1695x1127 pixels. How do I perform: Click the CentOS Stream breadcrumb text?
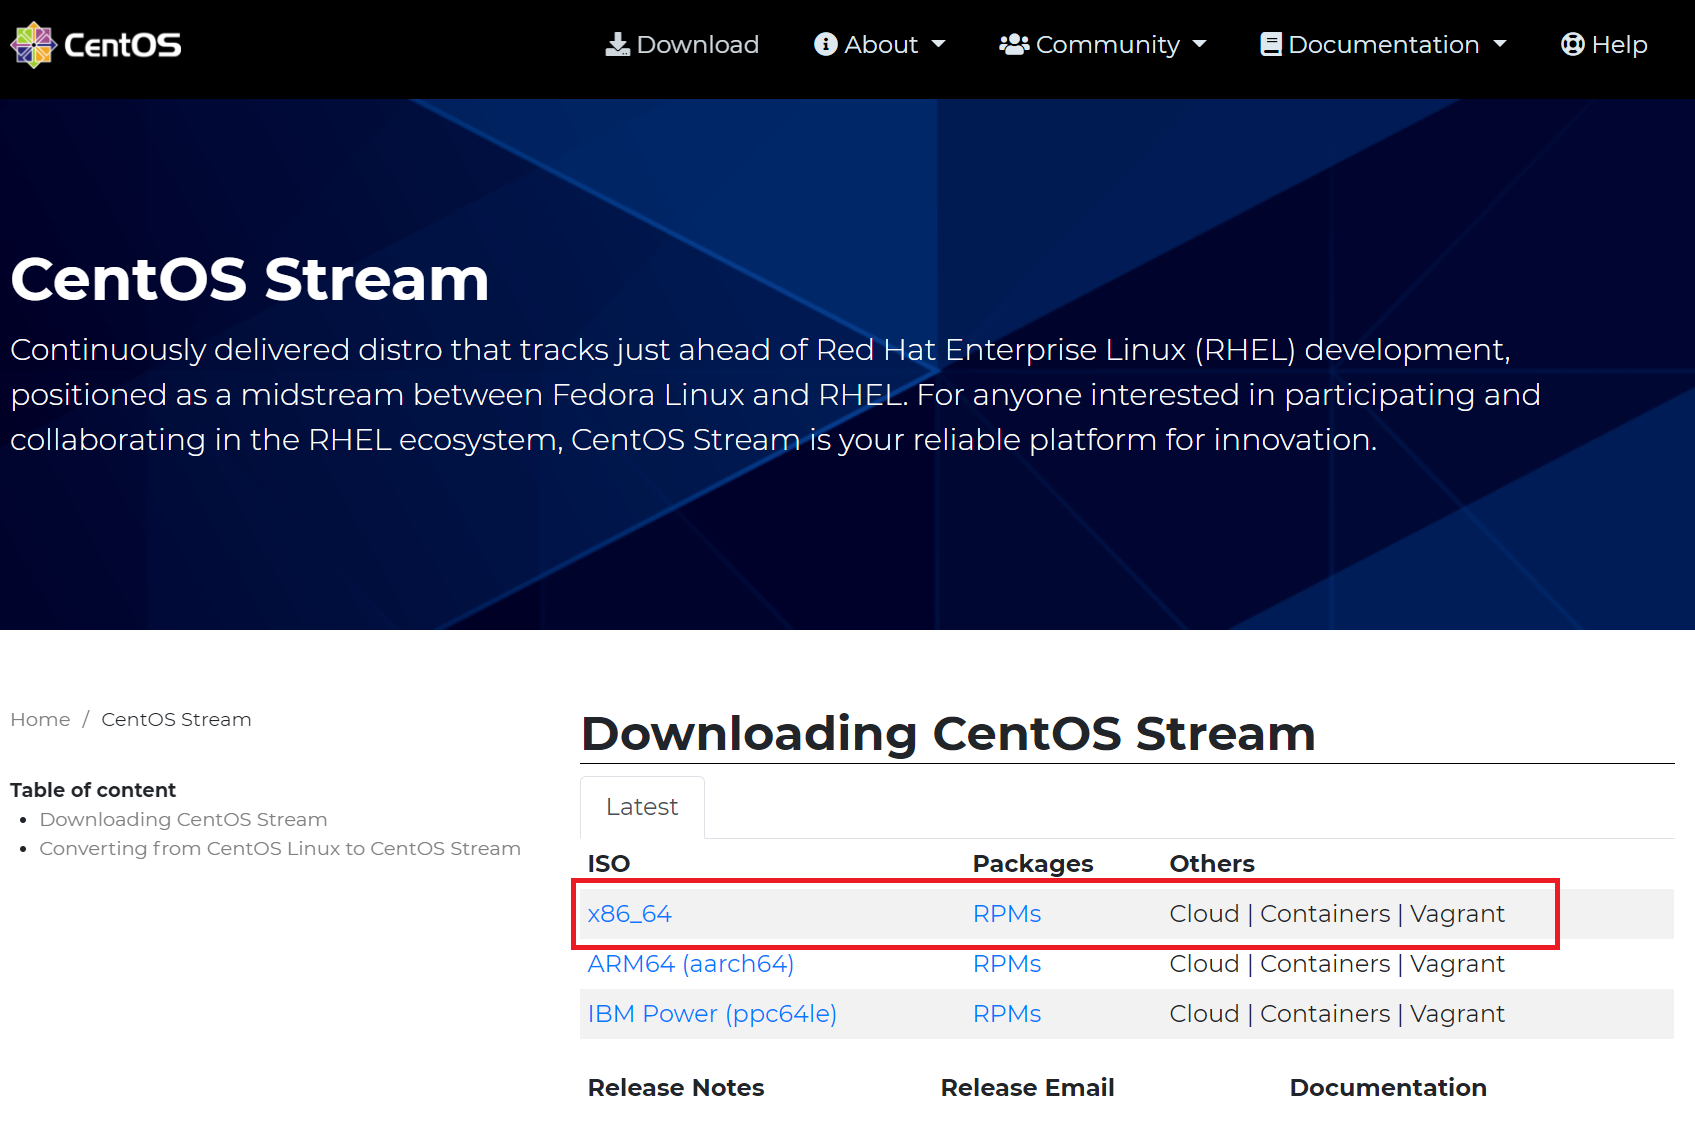point(176,720)
